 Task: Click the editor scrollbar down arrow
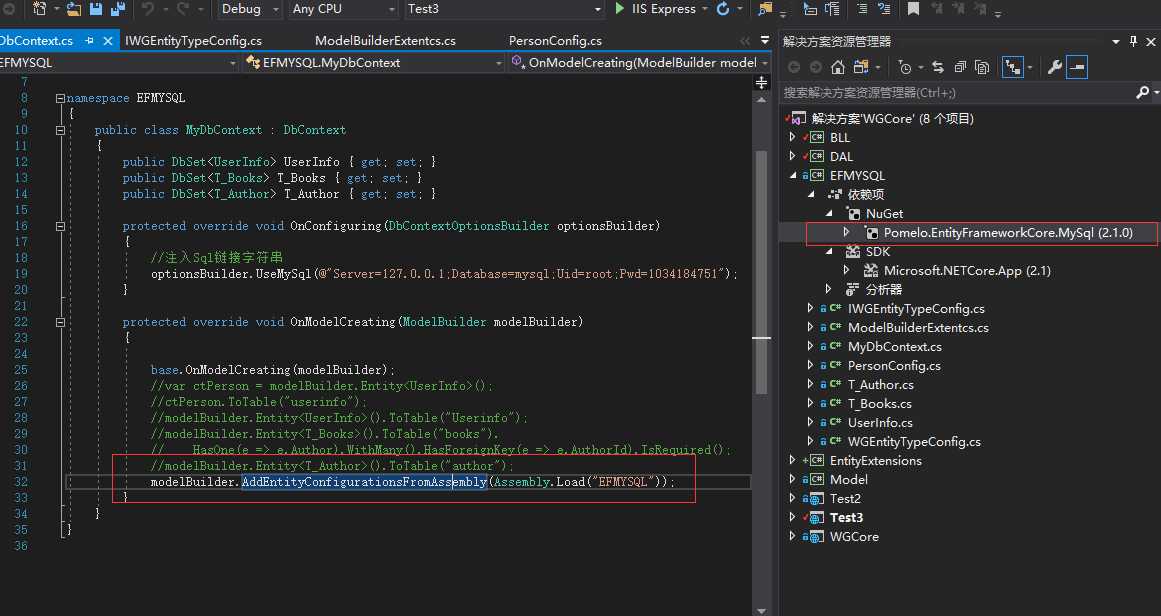[x=761, y=610]
